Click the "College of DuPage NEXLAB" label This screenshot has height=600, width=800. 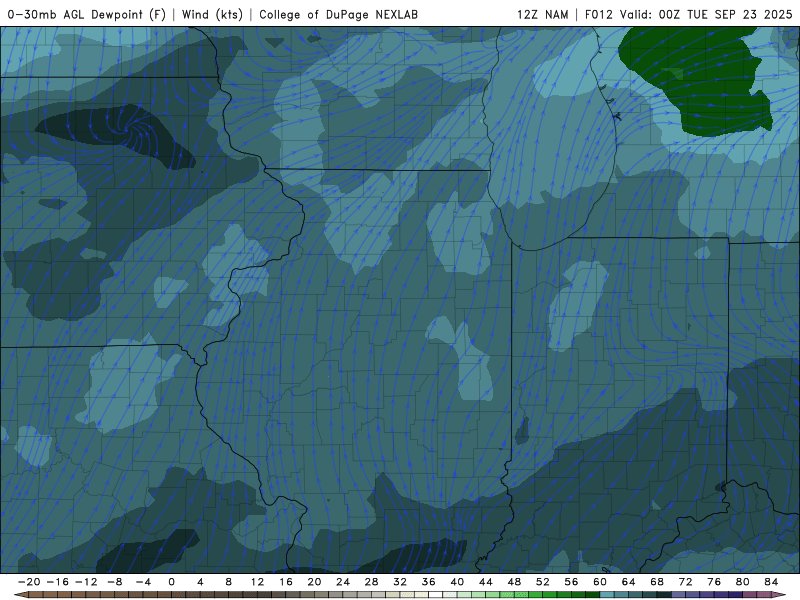pos(338,14)
